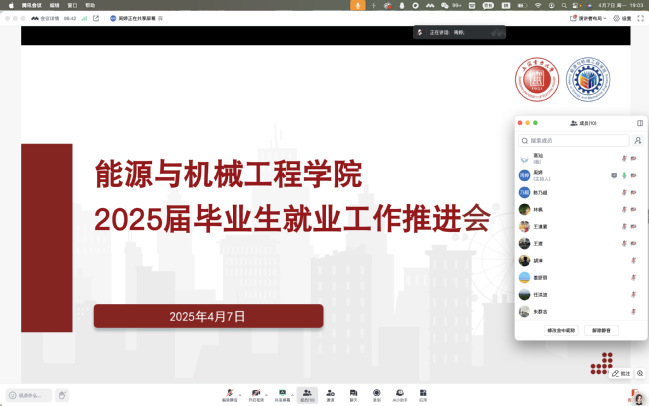Open the 应用 apps icon
The image size is (649, 406).
[x=423, y=394]
